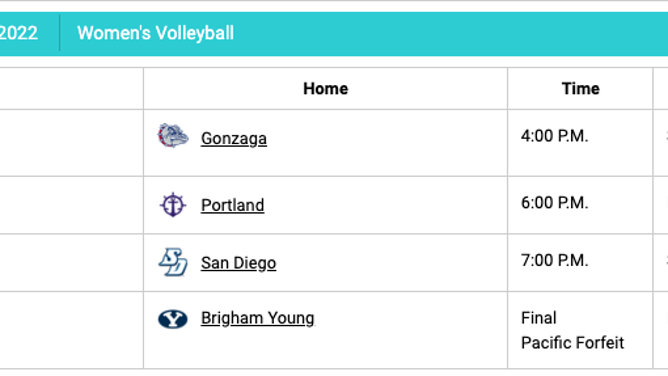Click the empty cell left of Gonzaga
The height and width of the screenshot is (376, 668).
tap(71, 143)
